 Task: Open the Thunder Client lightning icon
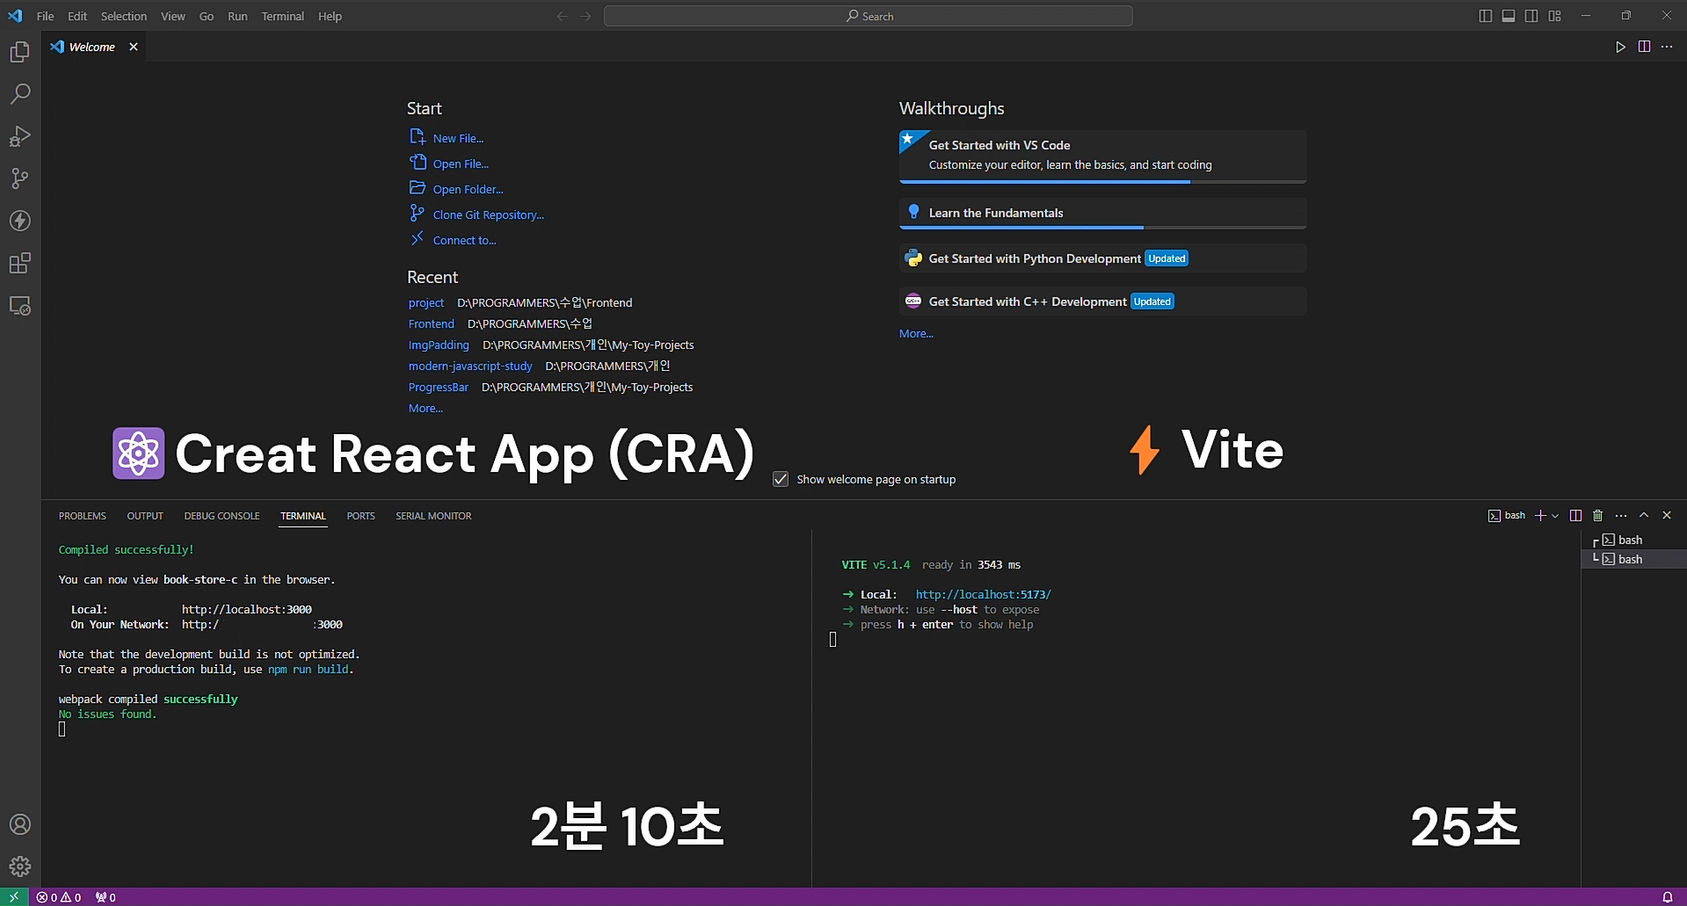point(20,221)
